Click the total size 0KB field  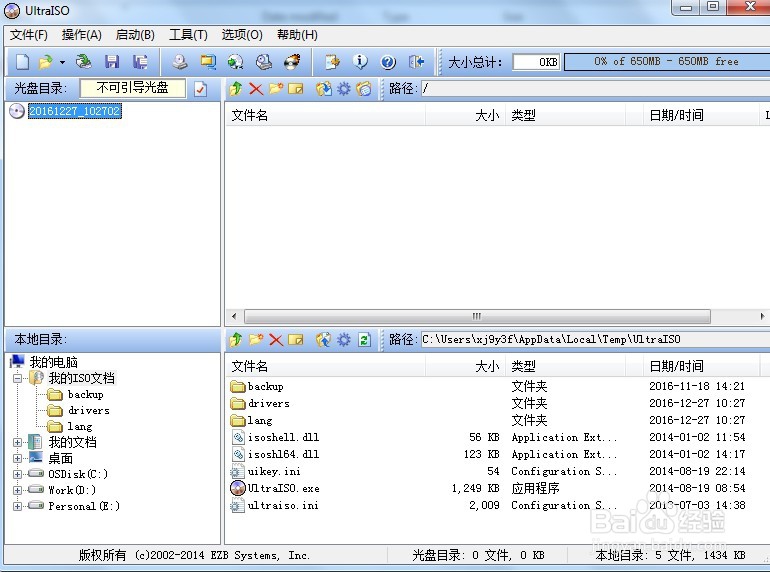(x=536, y=62)
